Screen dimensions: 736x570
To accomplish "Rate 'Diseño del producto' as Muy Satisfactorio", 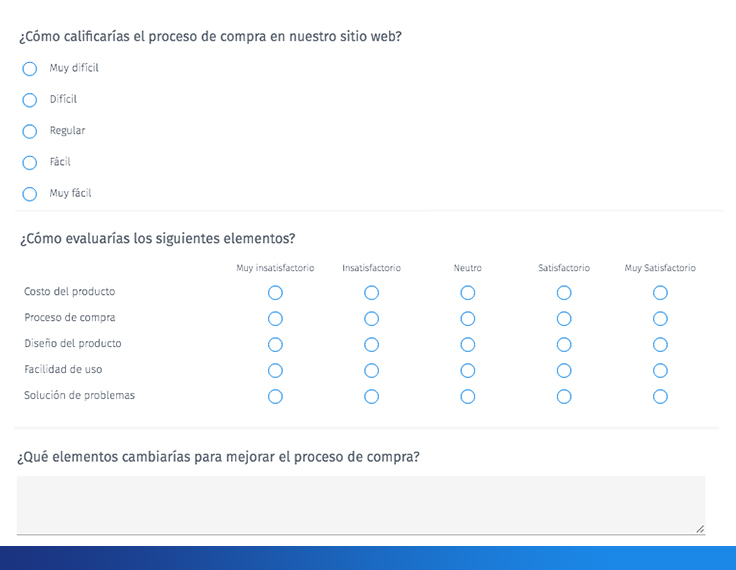I will pyautogui.click(x=660, y=345).
